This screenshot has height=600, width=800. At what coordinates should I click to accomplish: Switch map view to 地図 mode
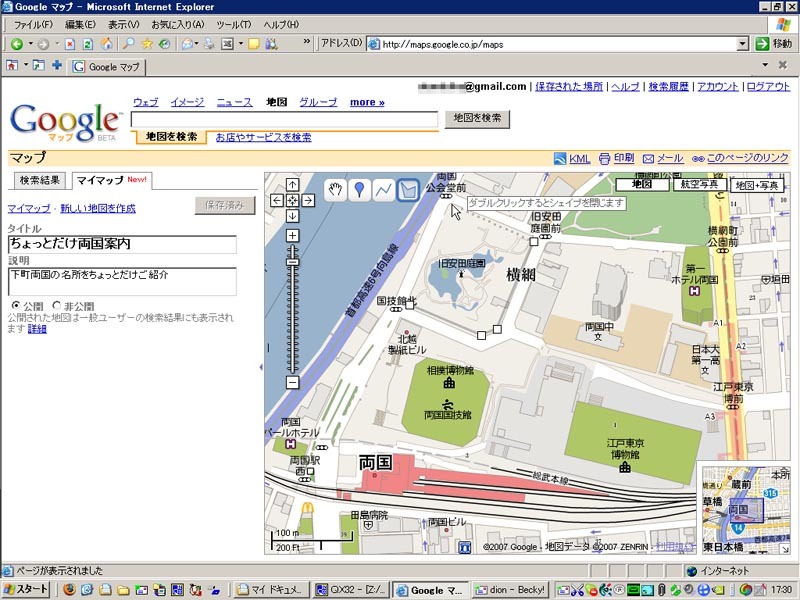(642, 184)
